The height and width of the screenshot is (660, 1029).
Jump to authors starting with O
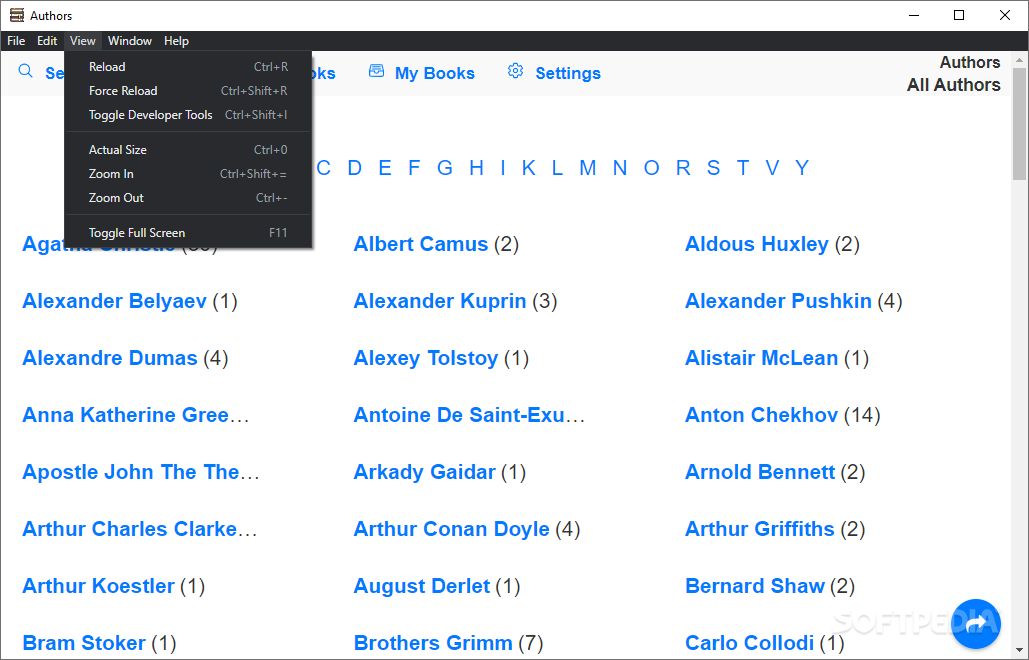pos(652,168)
